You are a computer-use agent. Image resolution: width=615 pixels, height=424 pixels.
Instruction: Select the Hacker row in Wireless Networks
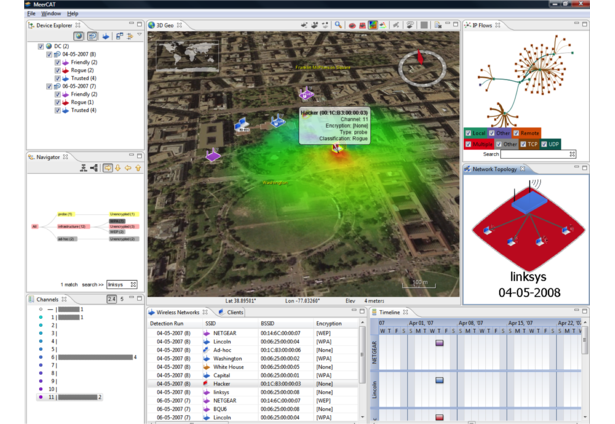pyautogui.click(x=253, y=384)
